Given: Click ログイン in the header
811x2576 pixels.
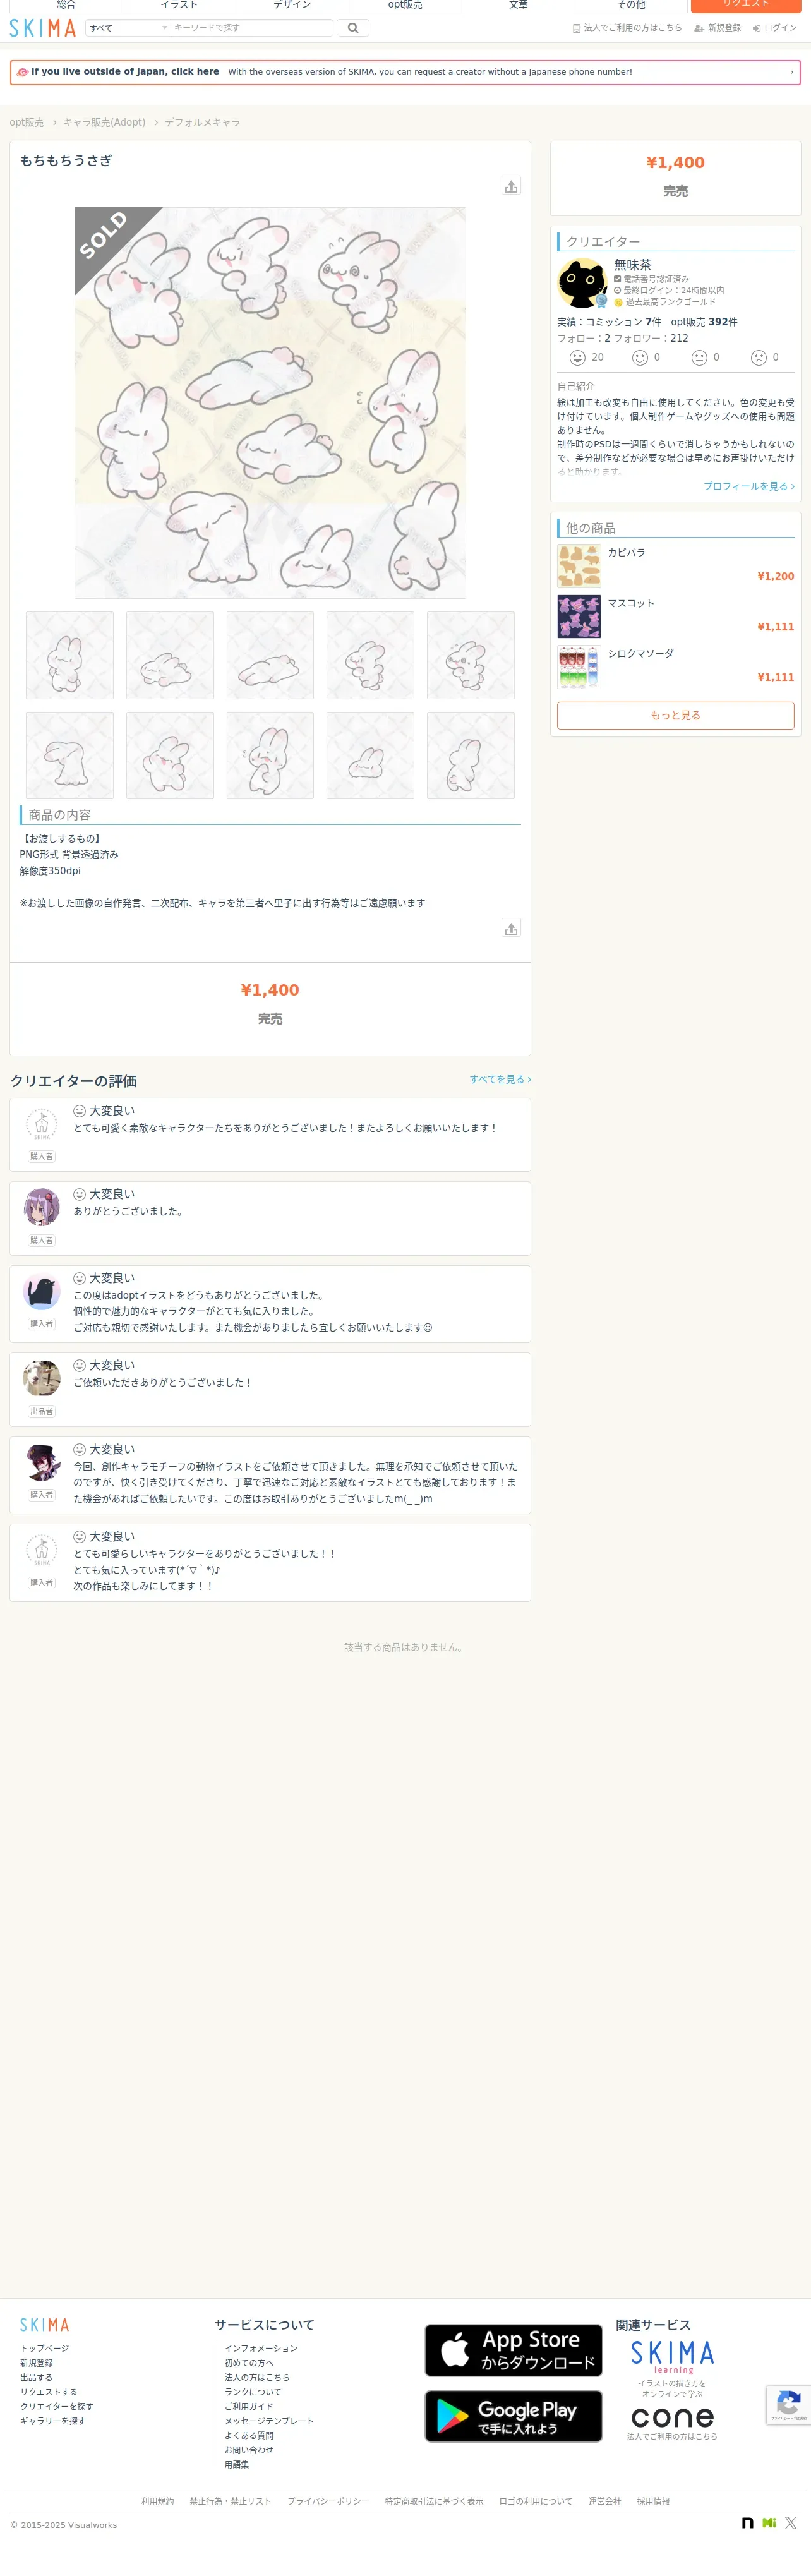Looking at the screenshot, I should coord(775,28).
